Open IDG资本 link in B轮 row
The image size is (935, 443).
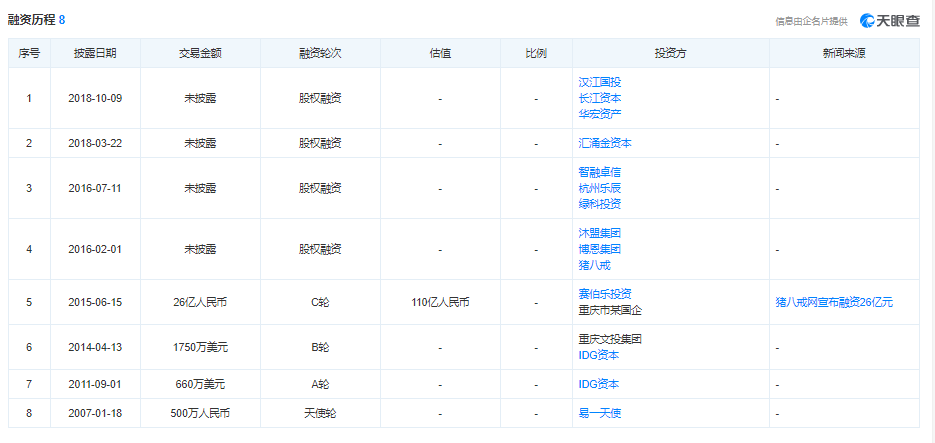599,355
